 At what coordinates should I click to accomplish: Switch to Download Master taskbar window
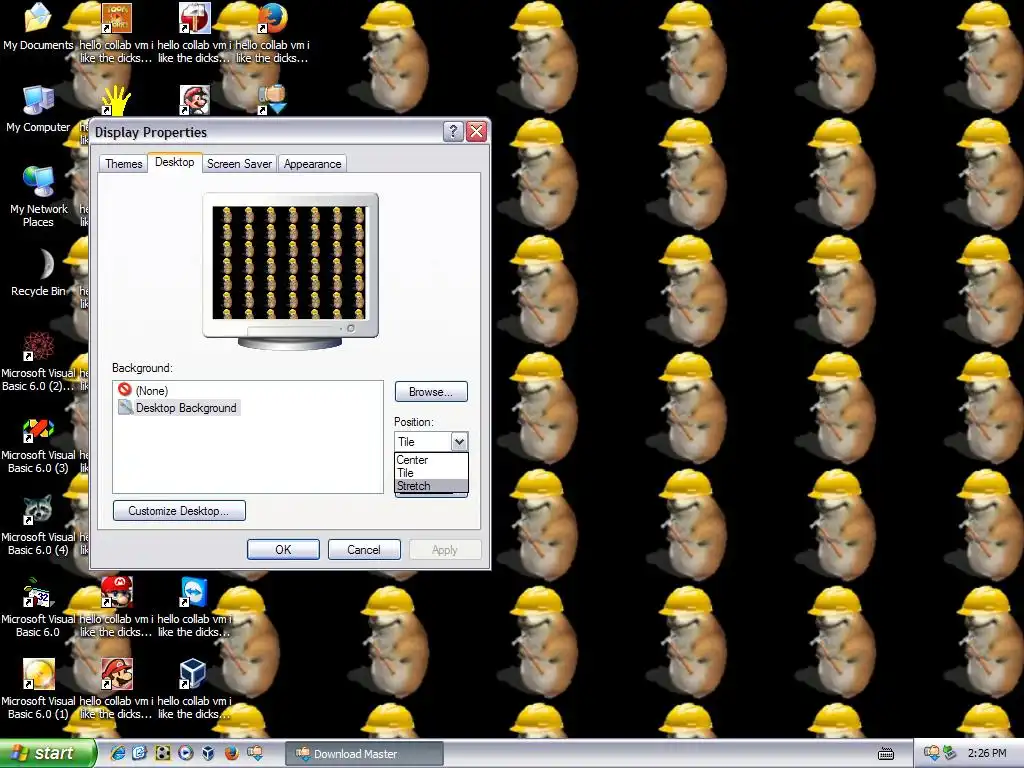[x=364, y=754]
